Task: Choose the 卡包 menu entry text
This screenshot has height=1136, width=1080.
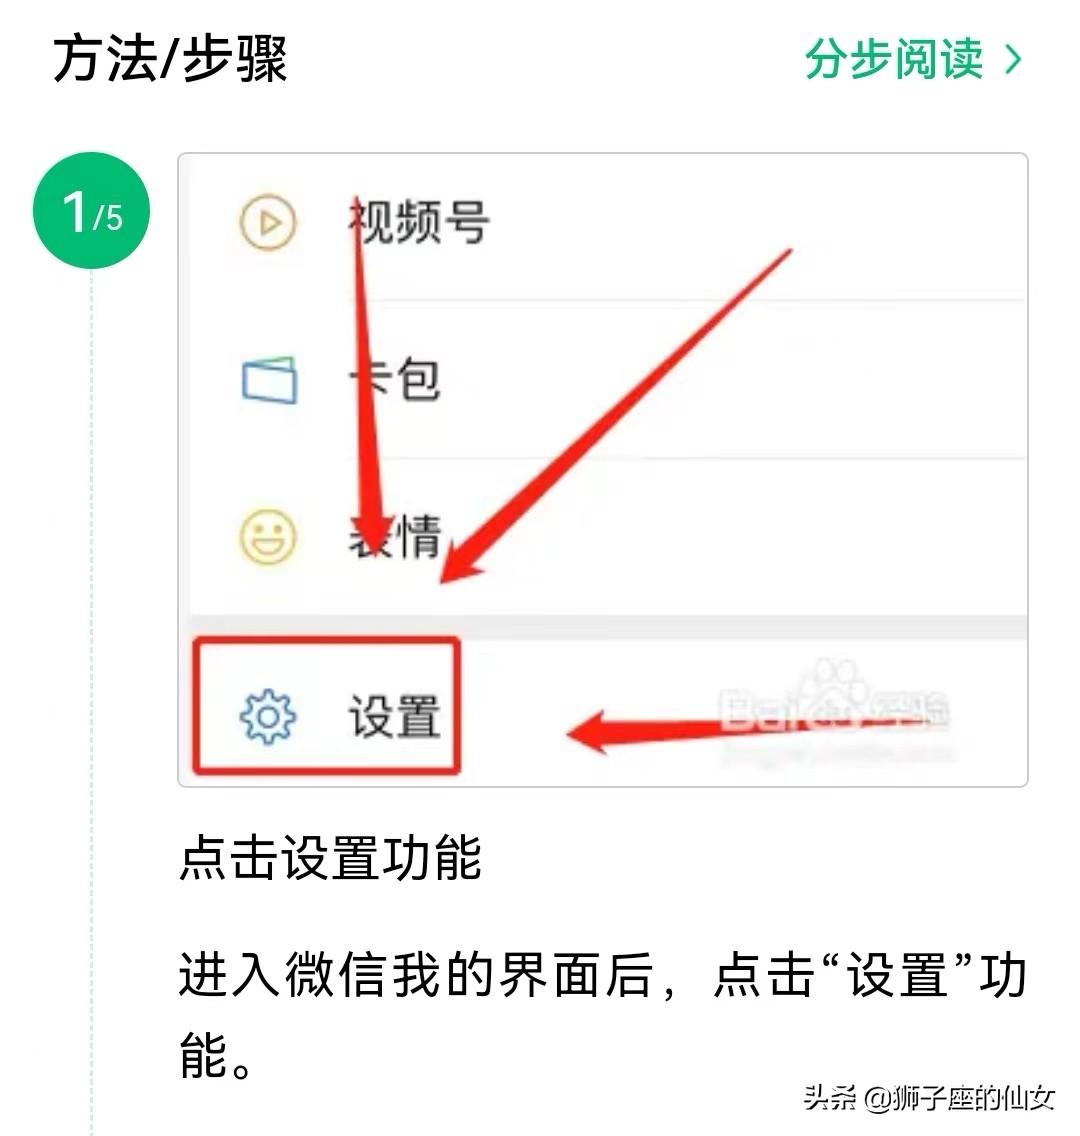Action: [x=394, y=379]
